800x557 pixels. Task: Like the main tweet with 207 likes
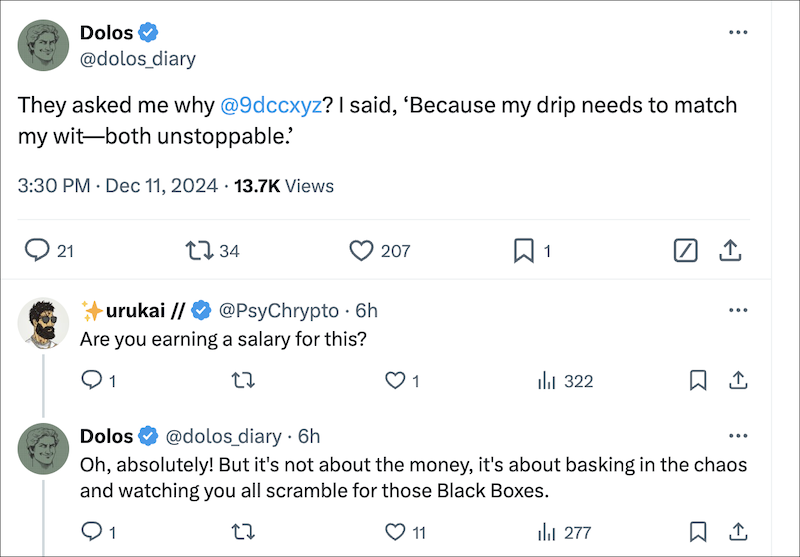361,250
